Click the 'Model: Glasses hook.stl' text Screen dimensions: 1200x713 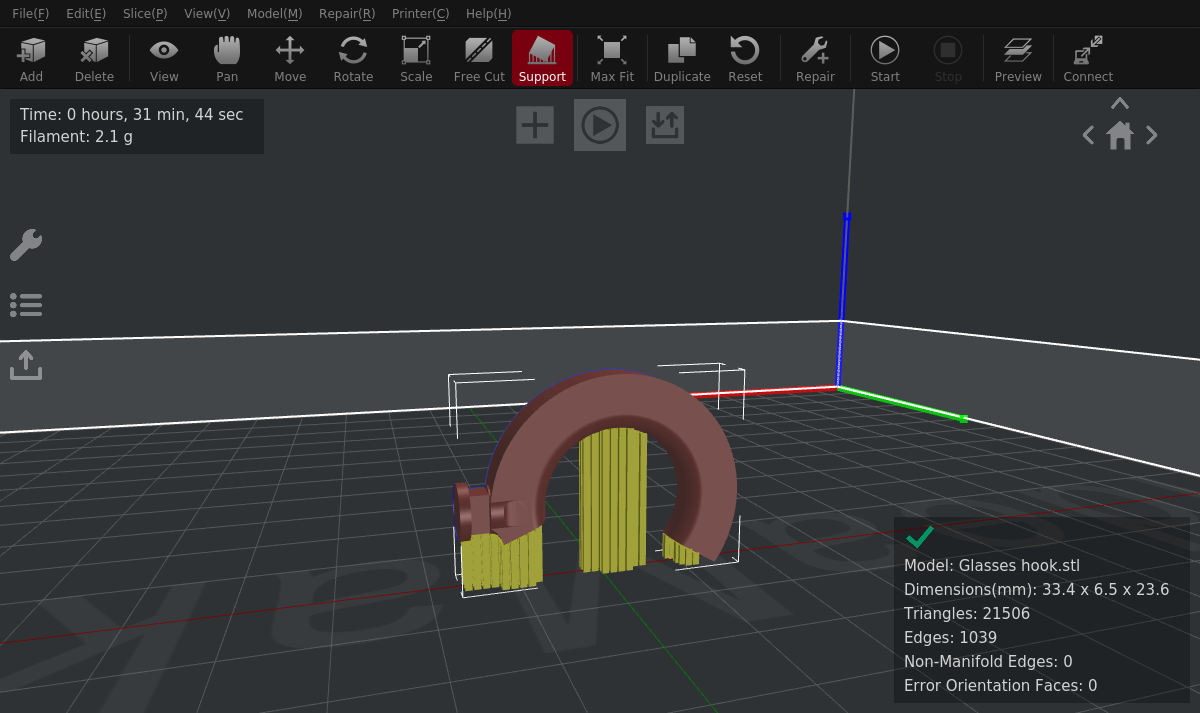point(992,566)
